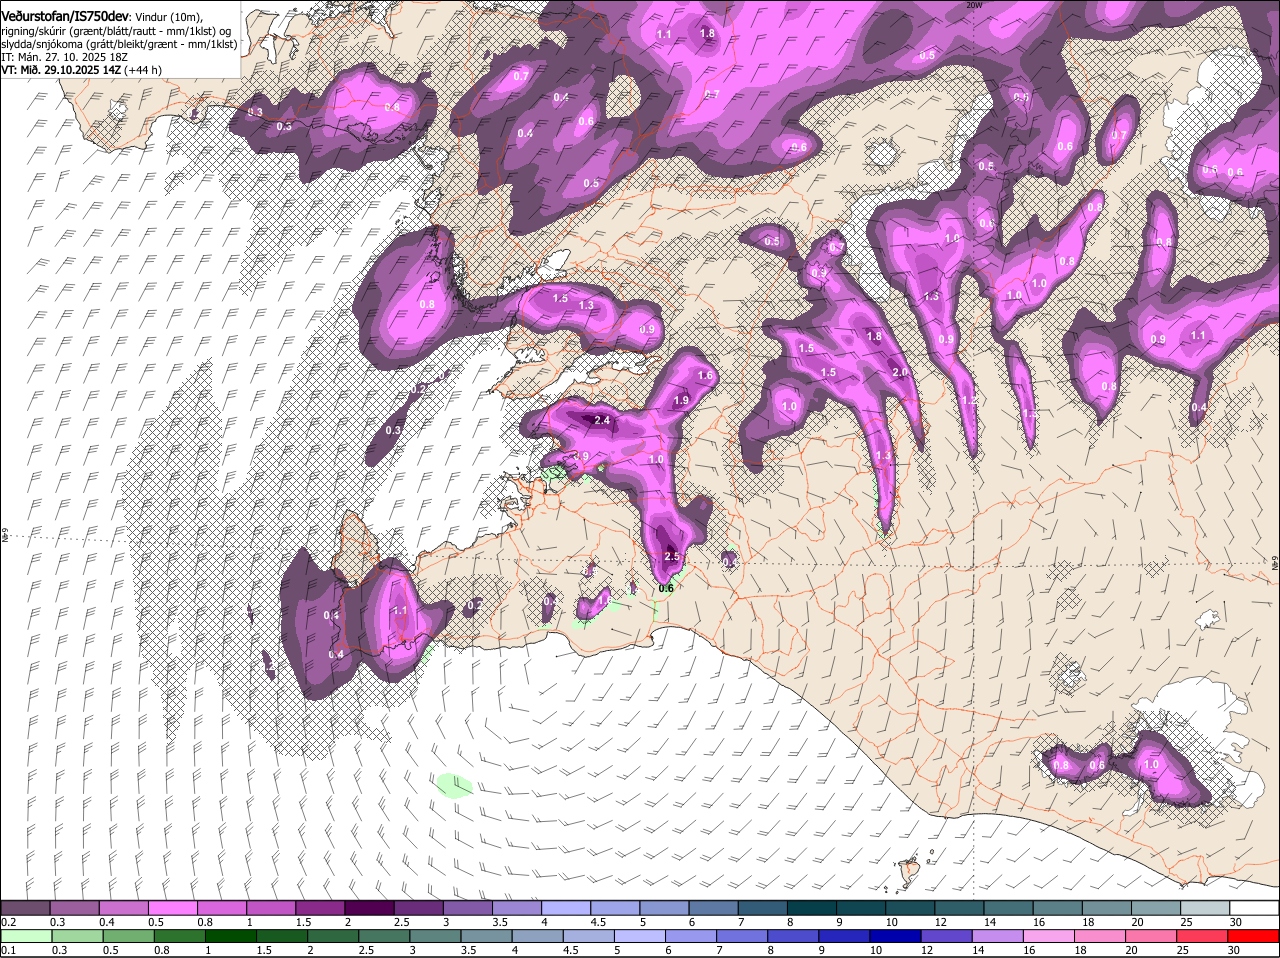
Task: Click the map precipitation value '1.6'
Action: tap(705, 375)
